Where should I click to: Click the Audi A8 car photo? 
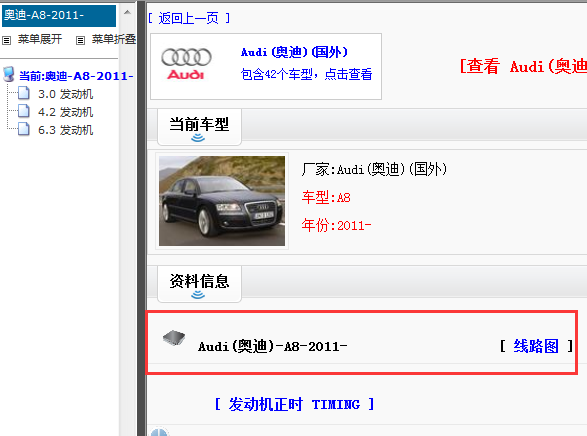(222, 201)
